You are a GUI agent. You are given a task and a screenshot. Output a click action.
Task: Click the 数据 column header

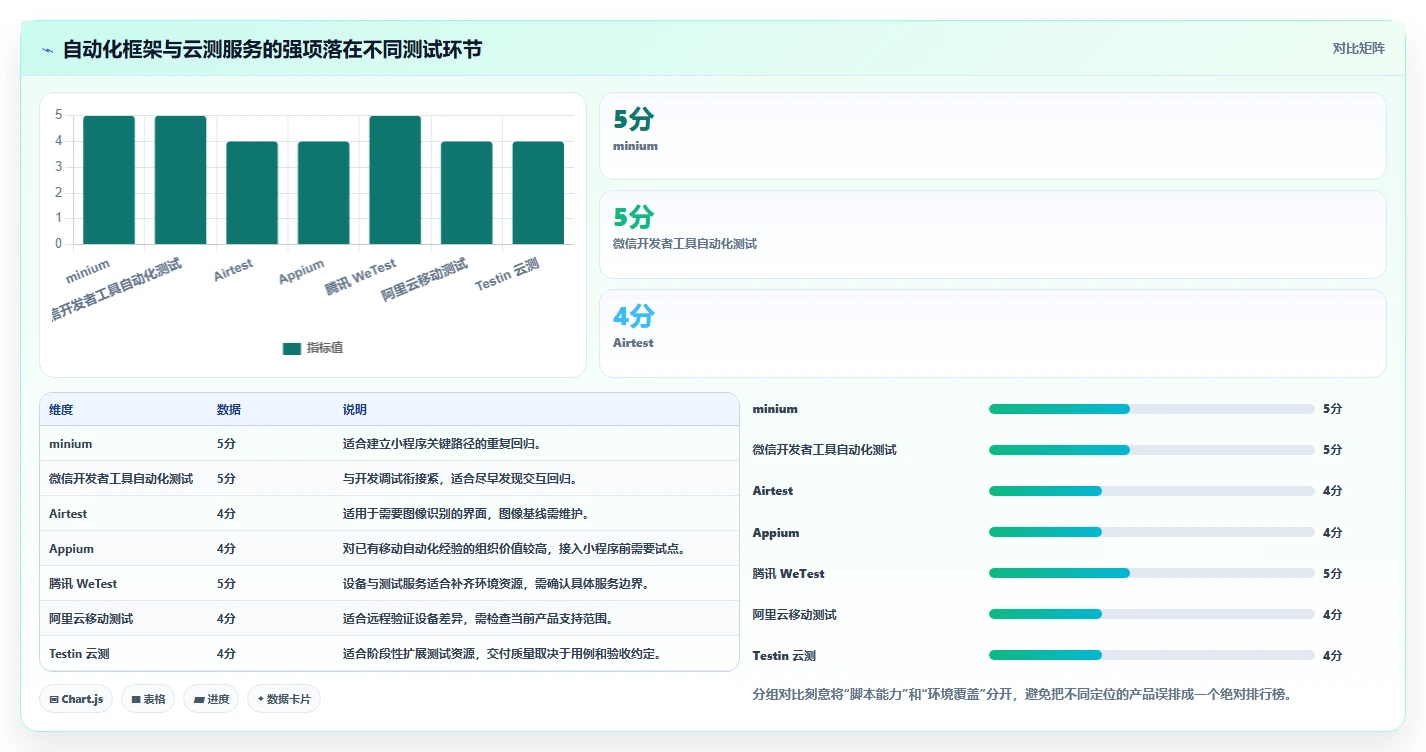click(229, 410)
